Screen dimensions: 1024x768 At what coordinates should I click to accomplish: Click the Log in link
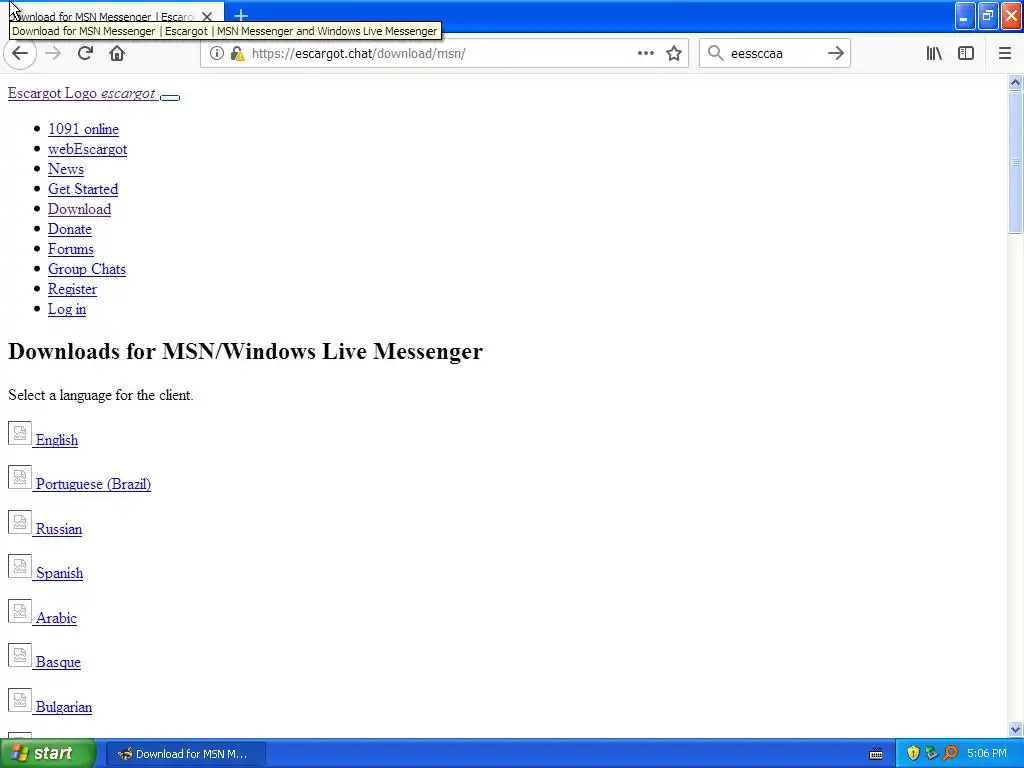67,310
